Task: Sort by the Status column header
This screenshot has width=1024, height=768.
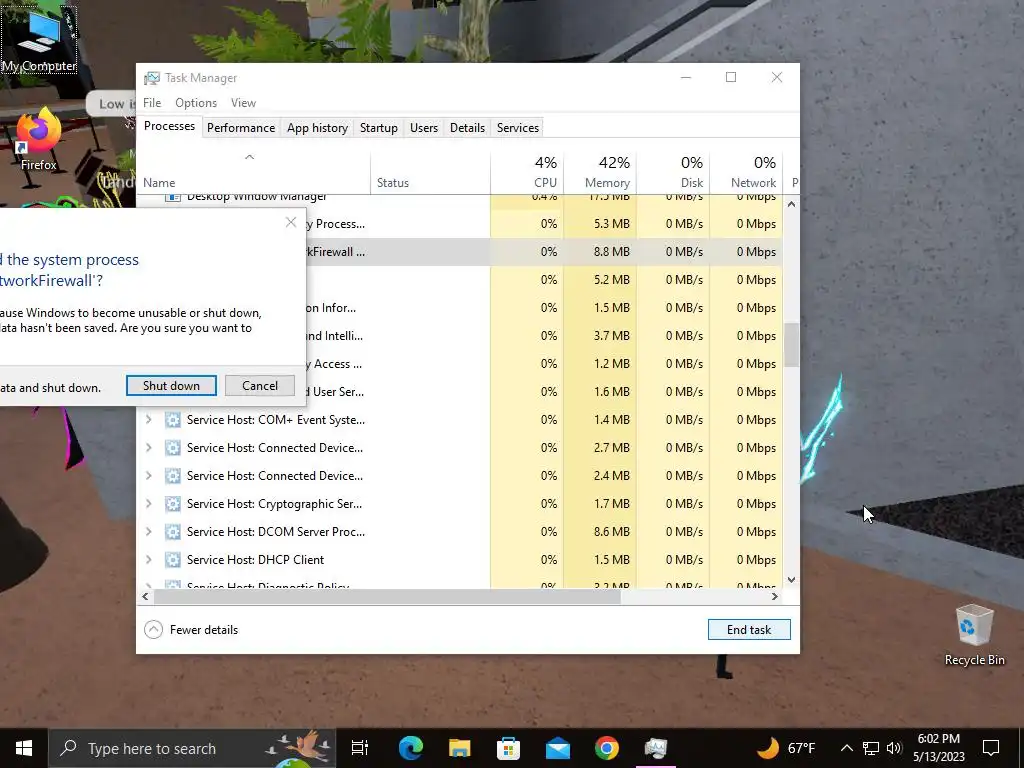Action: point(430,172)
